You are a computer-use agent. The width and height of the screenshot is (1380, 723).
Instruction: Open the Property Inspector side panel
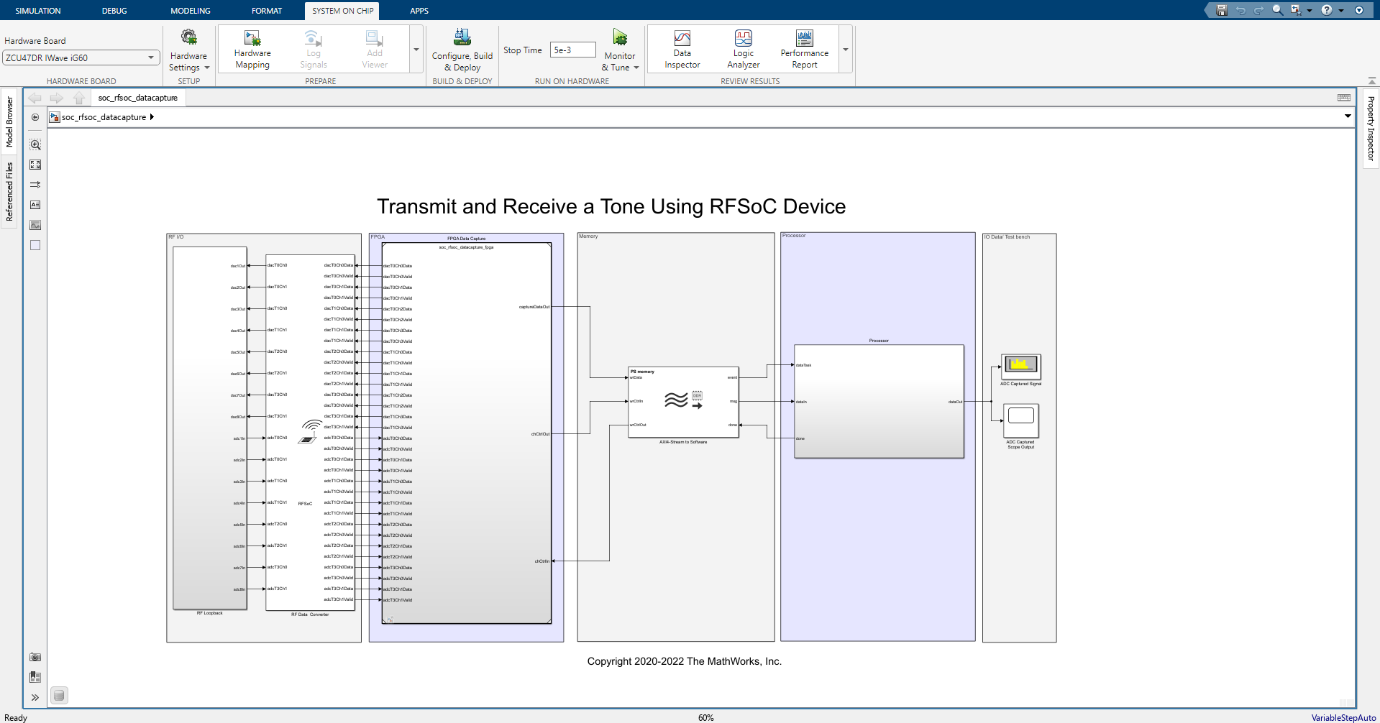pos(1371,127)
